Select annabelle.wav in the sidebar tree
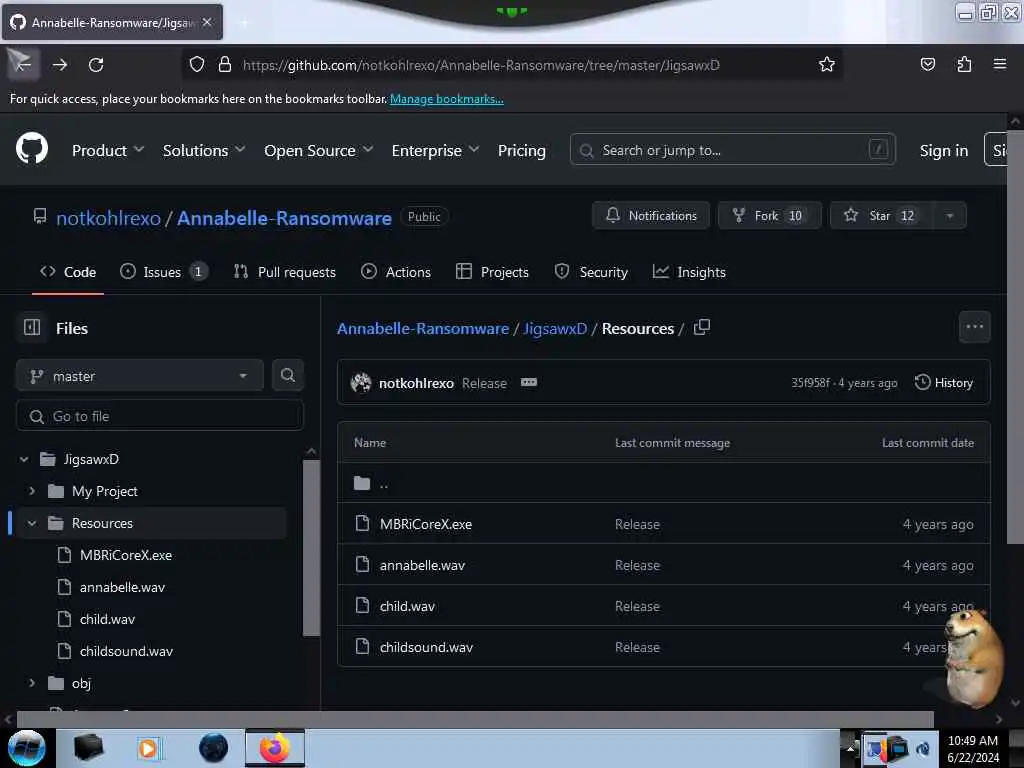 pos(122,586)
